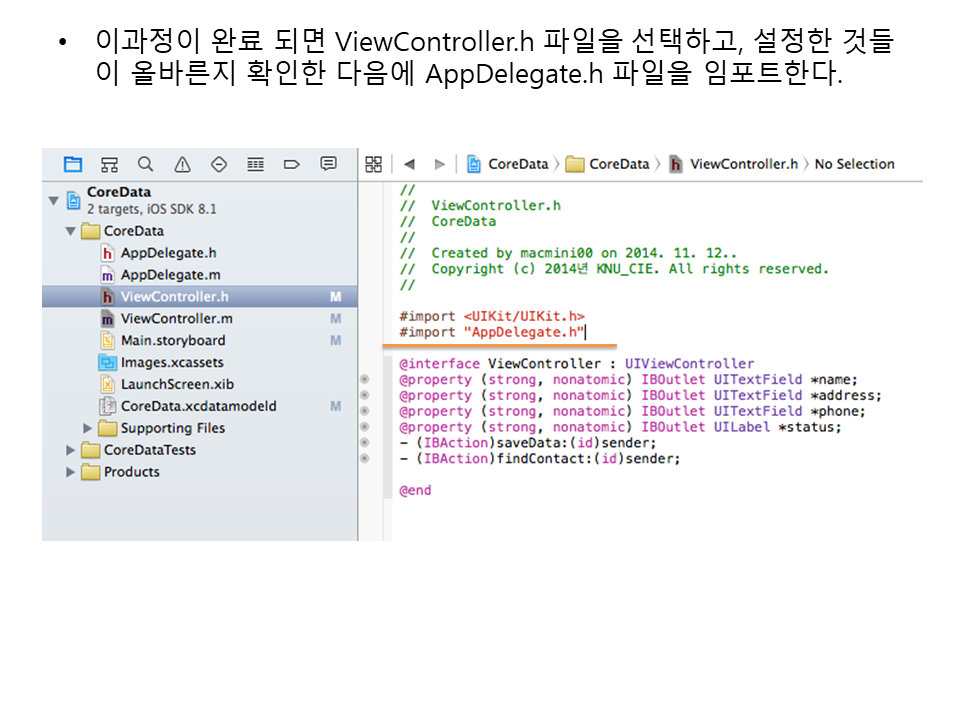
Task: Open the Test navigator diamond icon
Action: click(x=219, y=164)
